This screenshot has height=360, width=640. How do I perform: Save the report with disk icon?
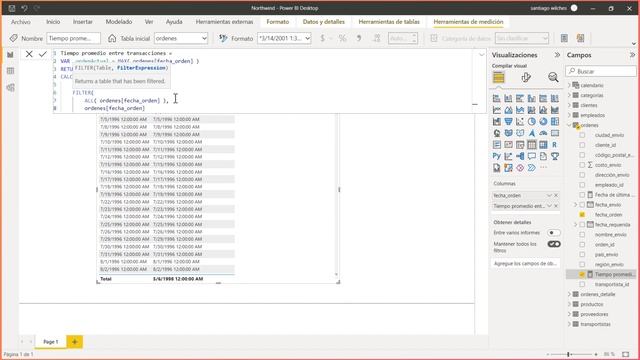coord(12,8)
